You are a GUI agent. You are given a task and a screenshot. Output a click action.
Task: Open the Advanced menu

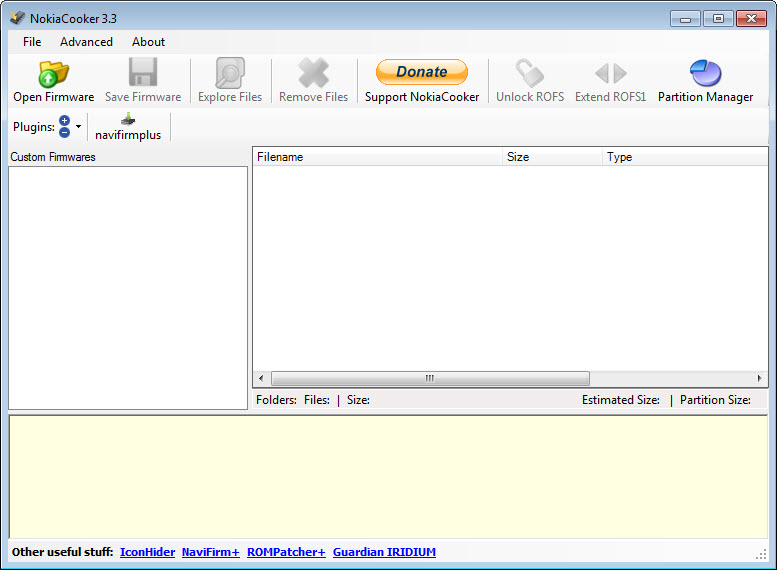point(86,42)
